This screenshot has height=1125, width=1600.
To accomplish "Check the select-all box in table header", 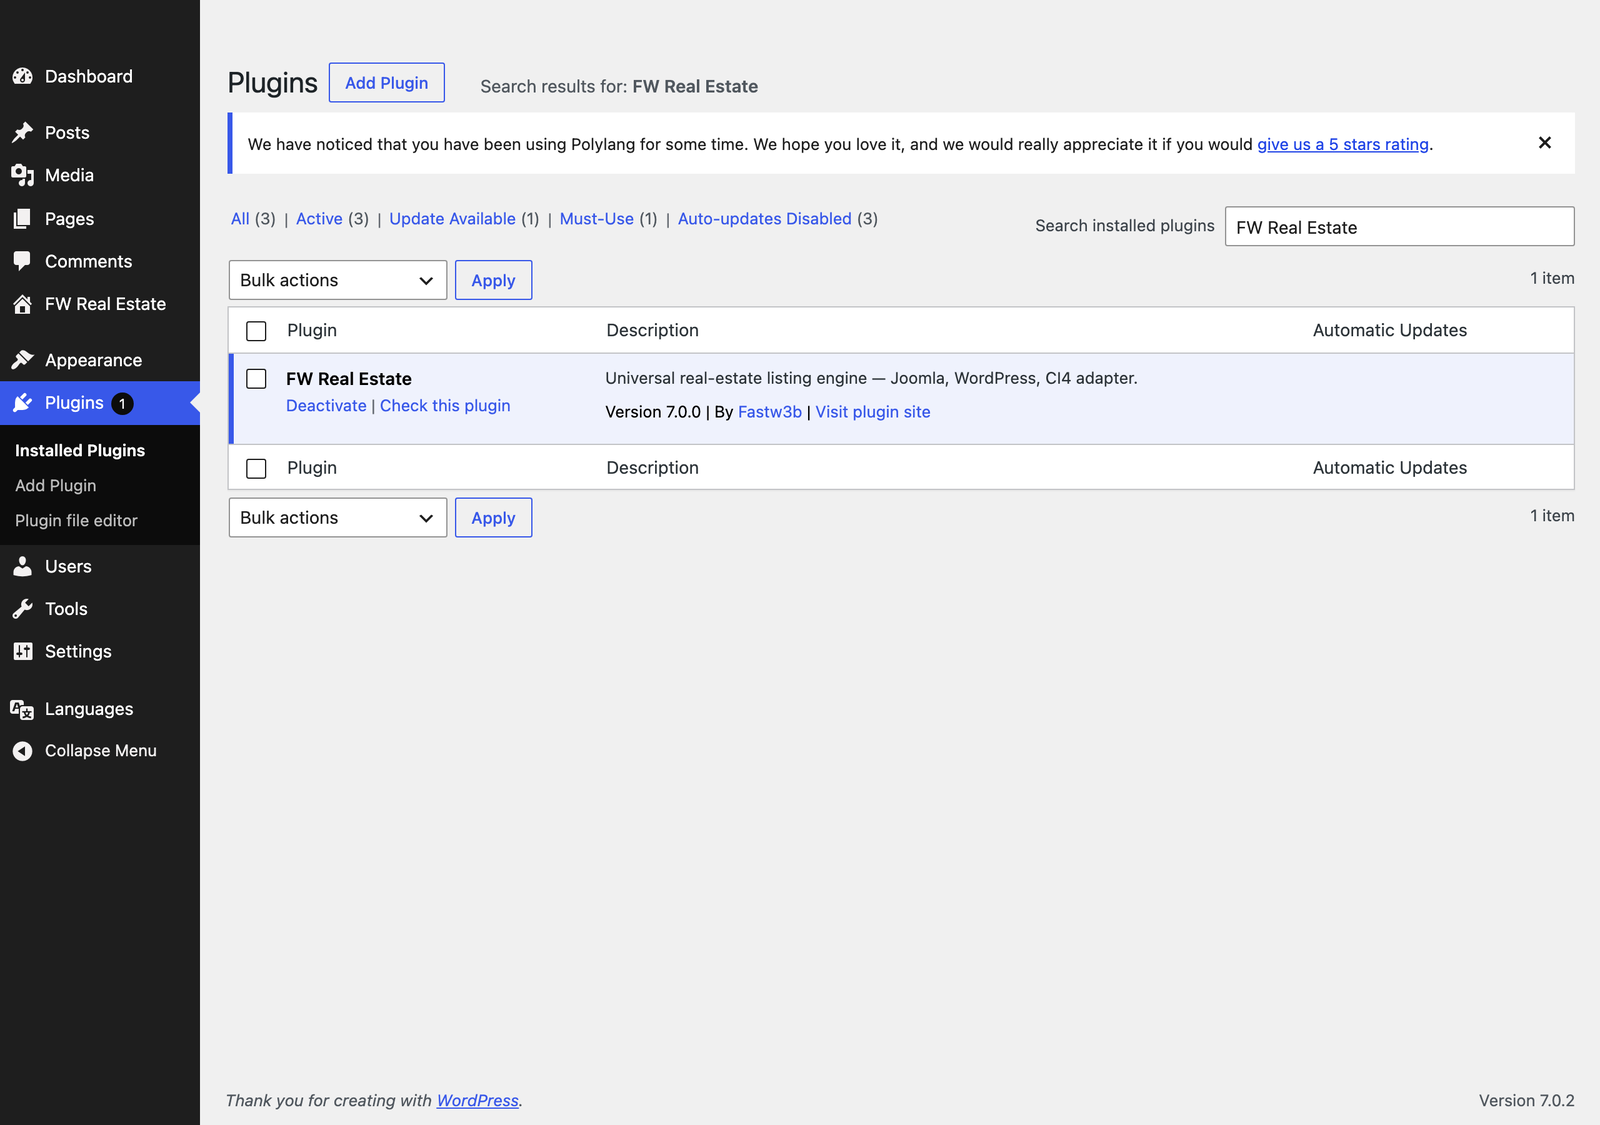I will coord(257,331).
